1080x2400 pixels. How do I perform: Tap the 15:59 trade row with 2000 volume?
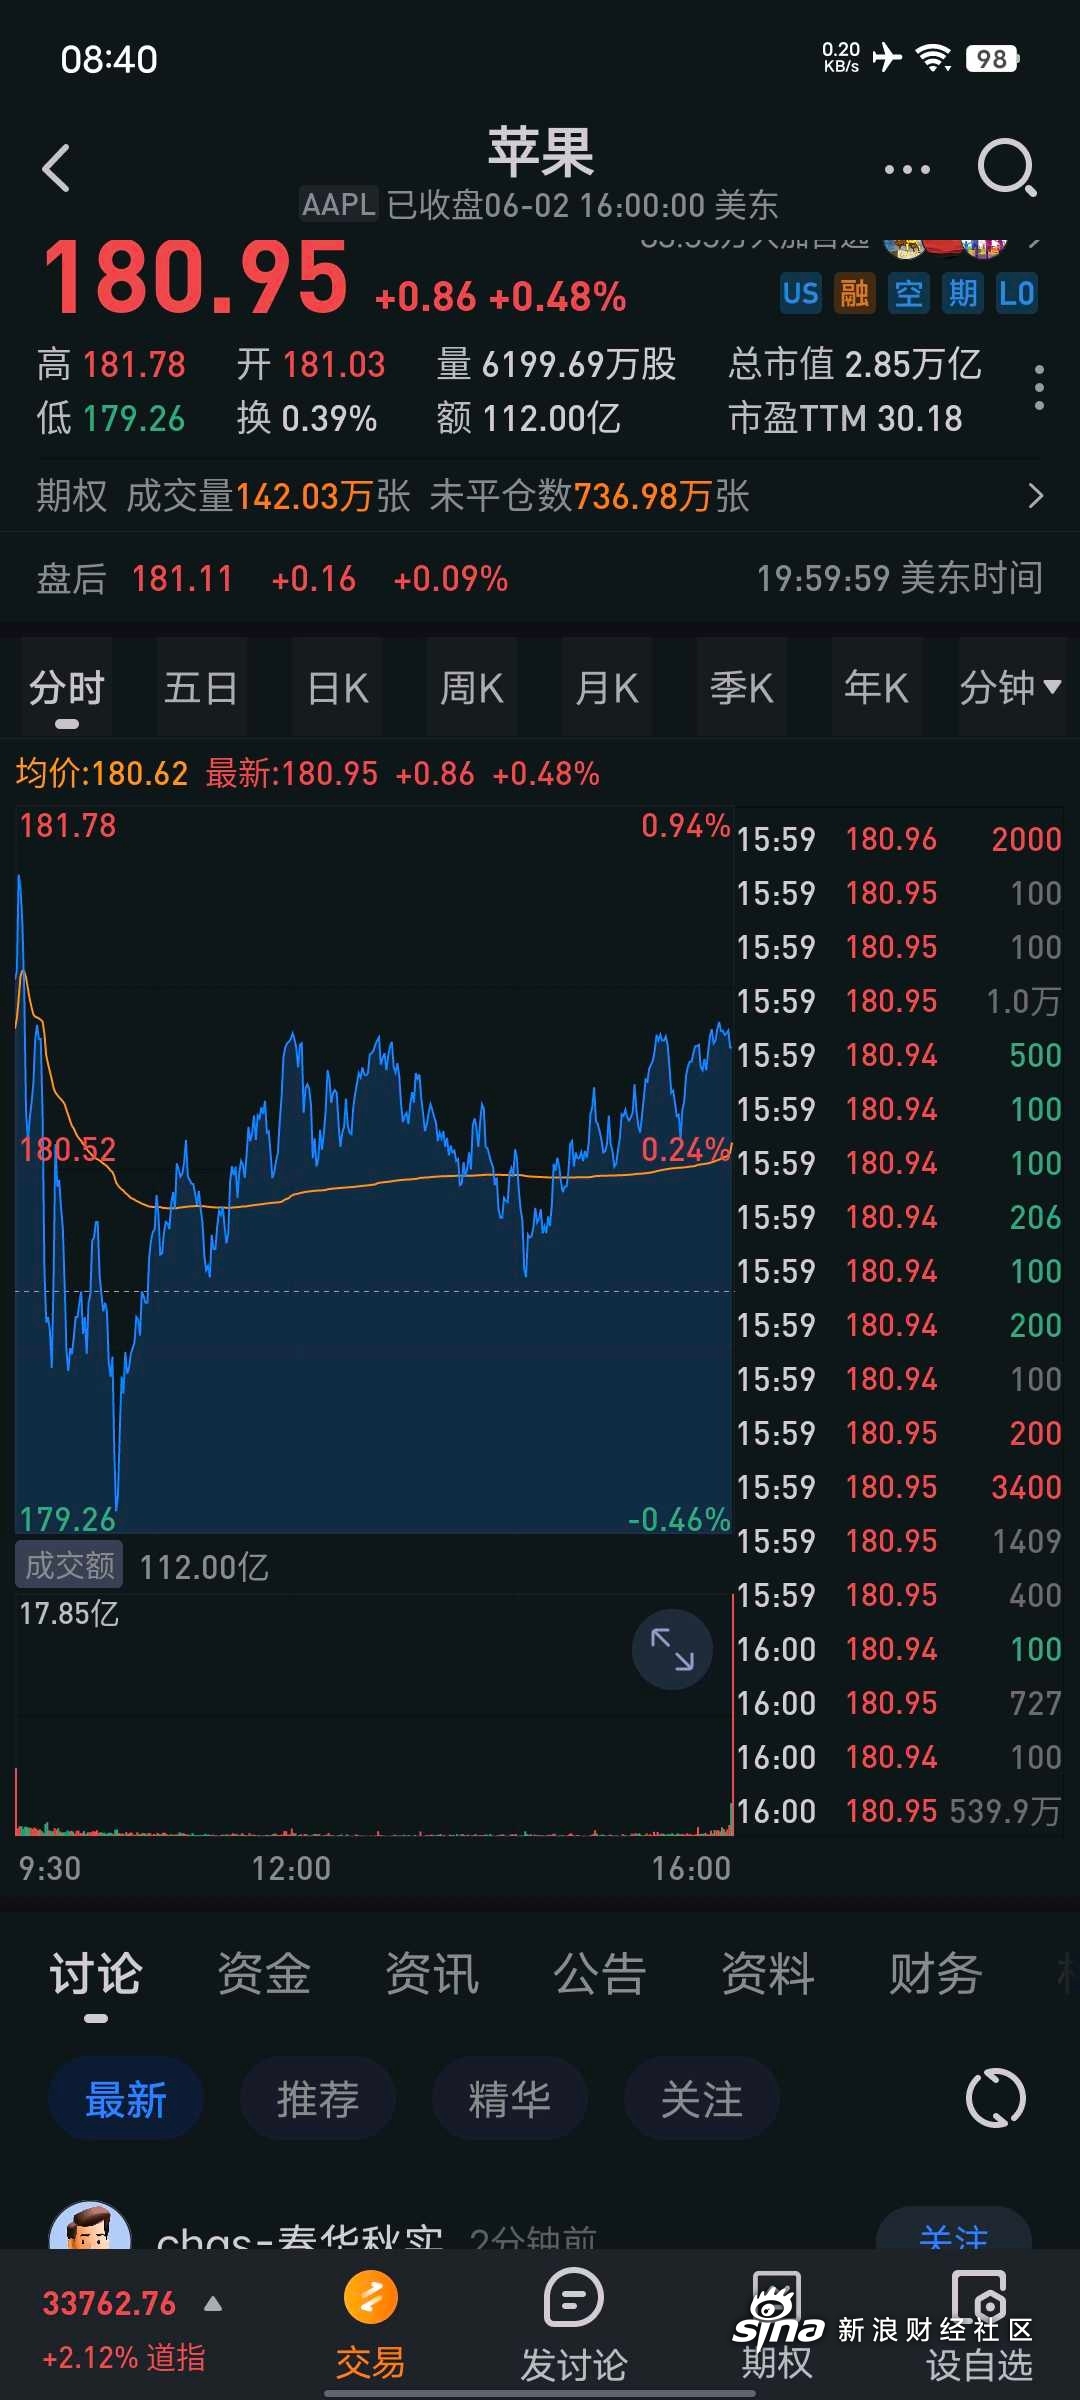tap(898, 839)
